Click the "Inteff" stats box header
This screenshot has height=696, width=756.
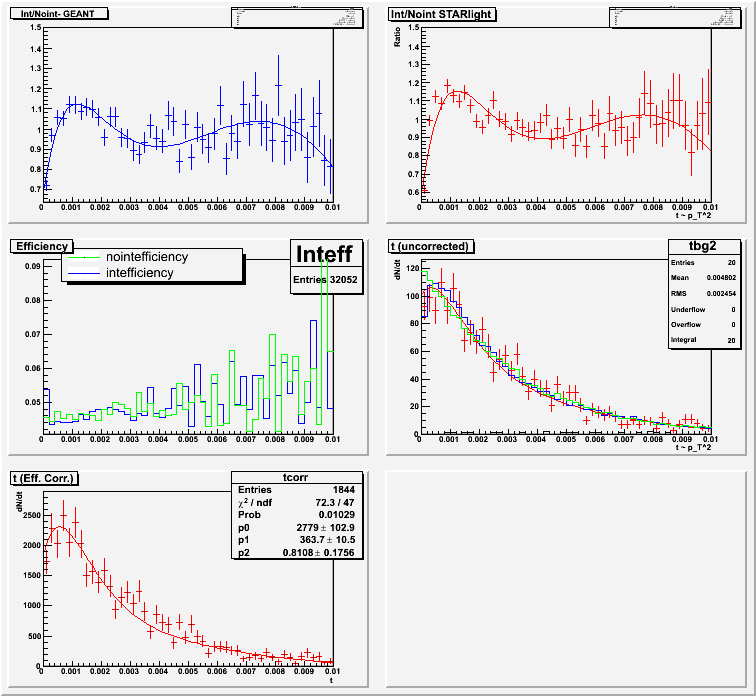click(325, 254)
